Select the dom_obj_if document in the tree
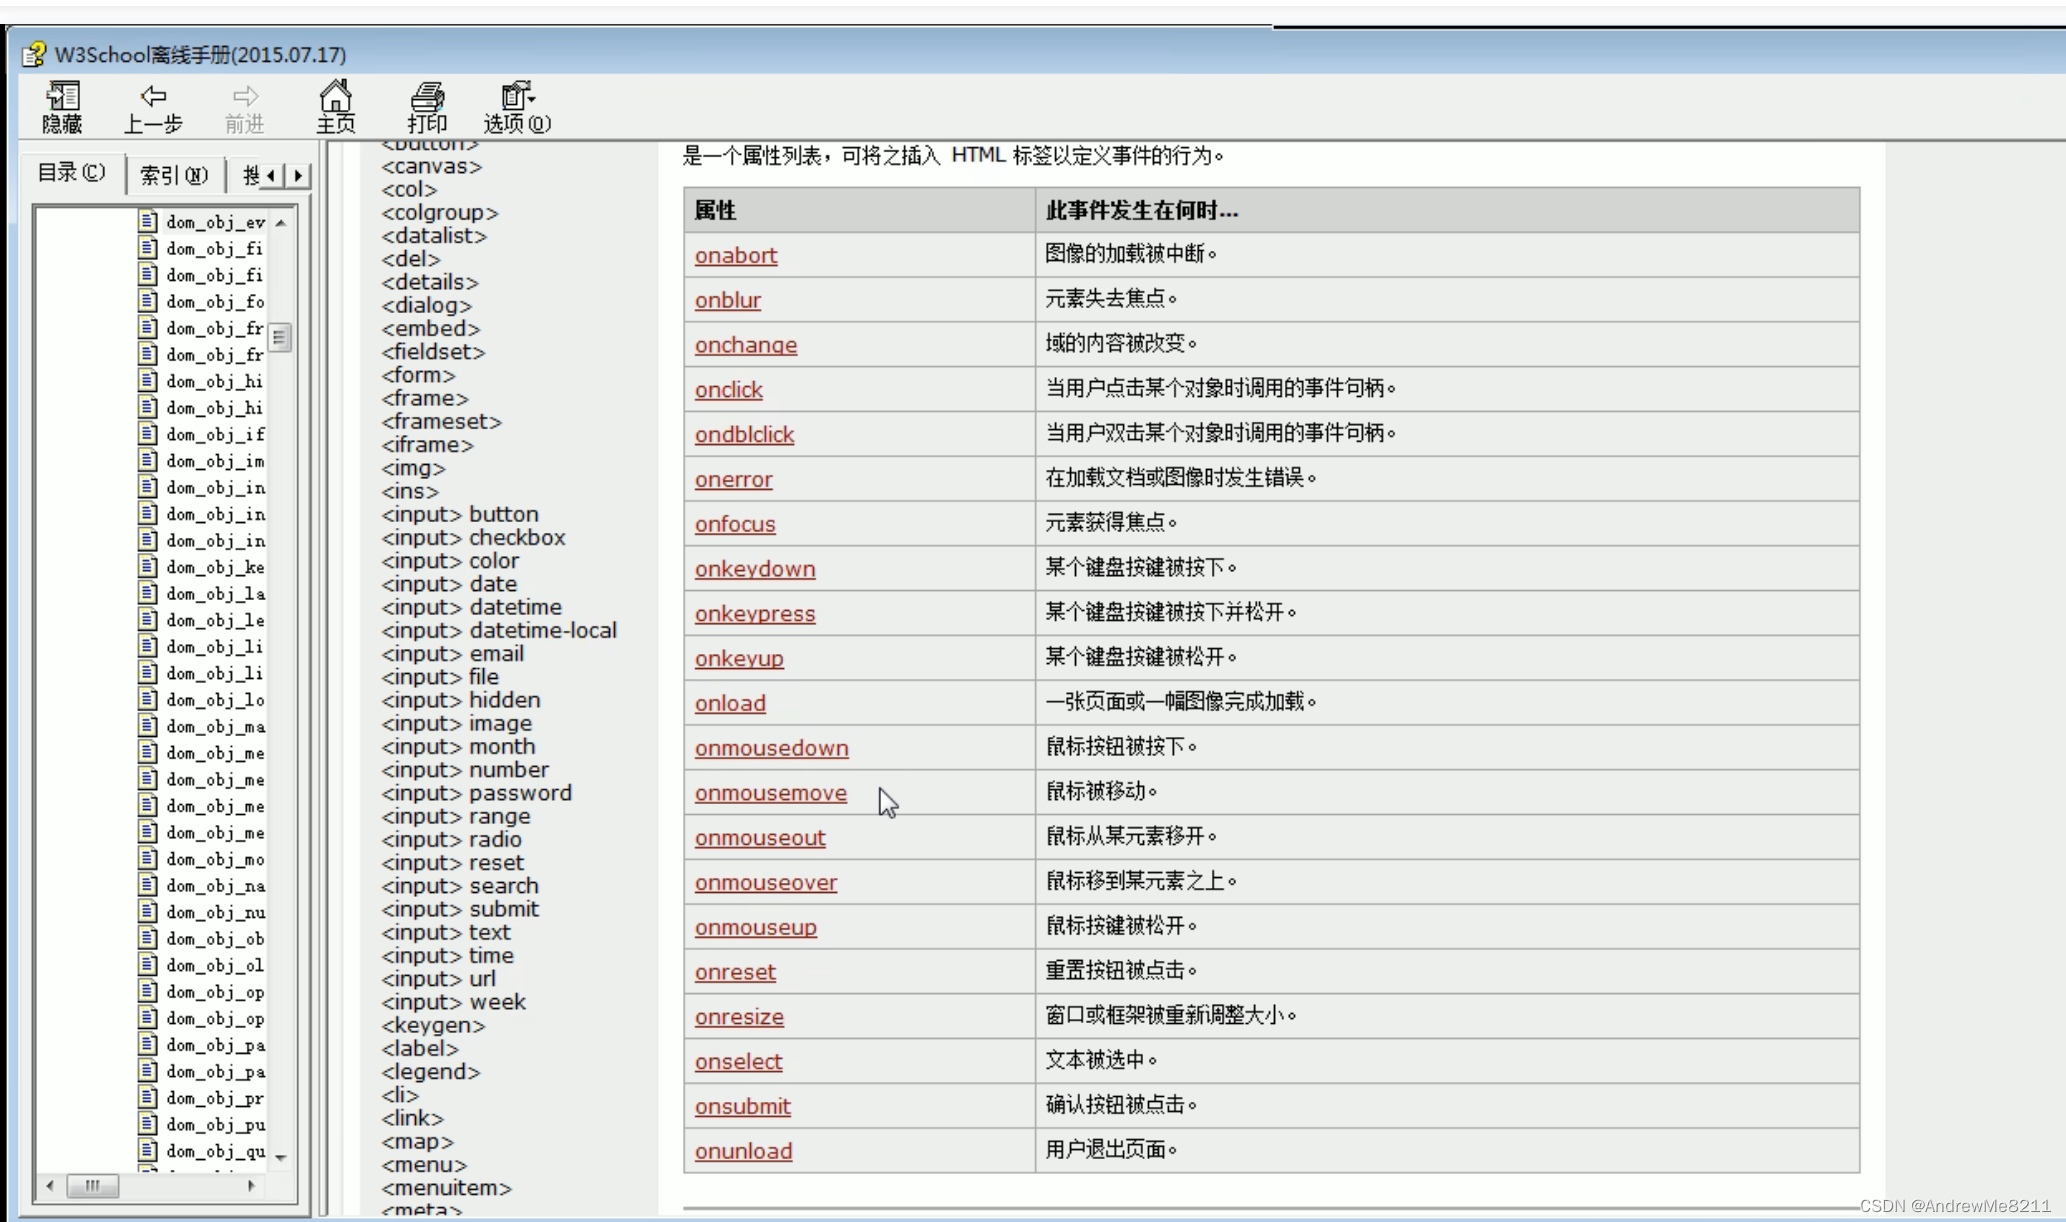 (215, 434)
